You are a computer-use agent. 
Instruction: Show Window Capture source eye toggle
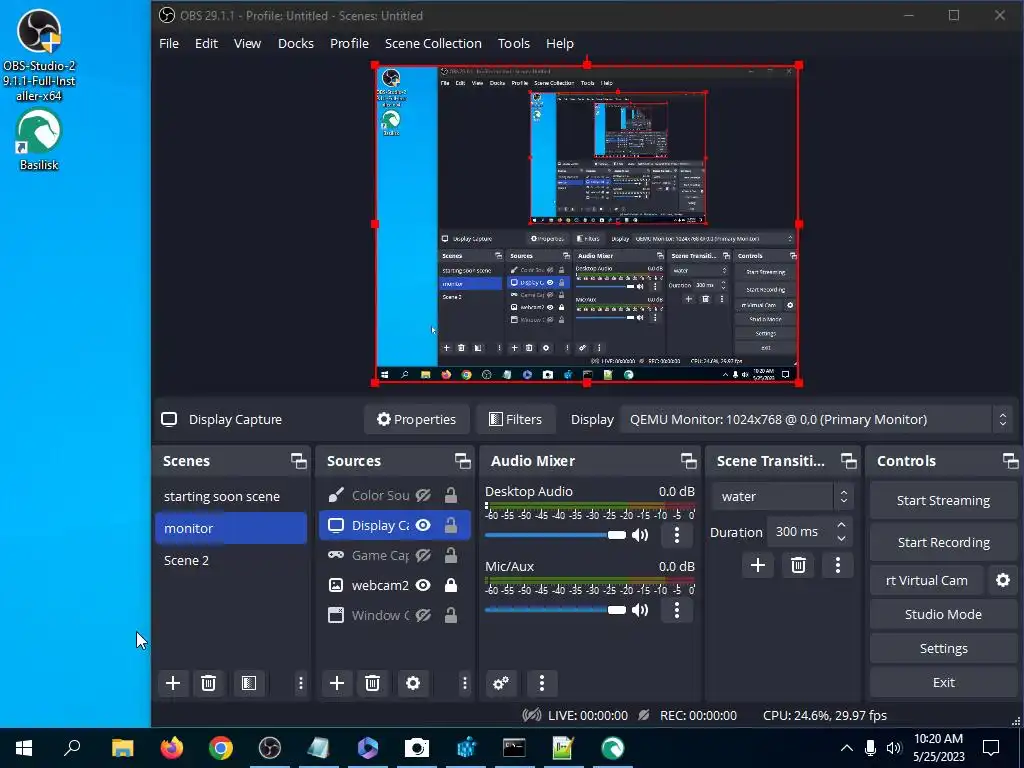click(x=423, y=615)
